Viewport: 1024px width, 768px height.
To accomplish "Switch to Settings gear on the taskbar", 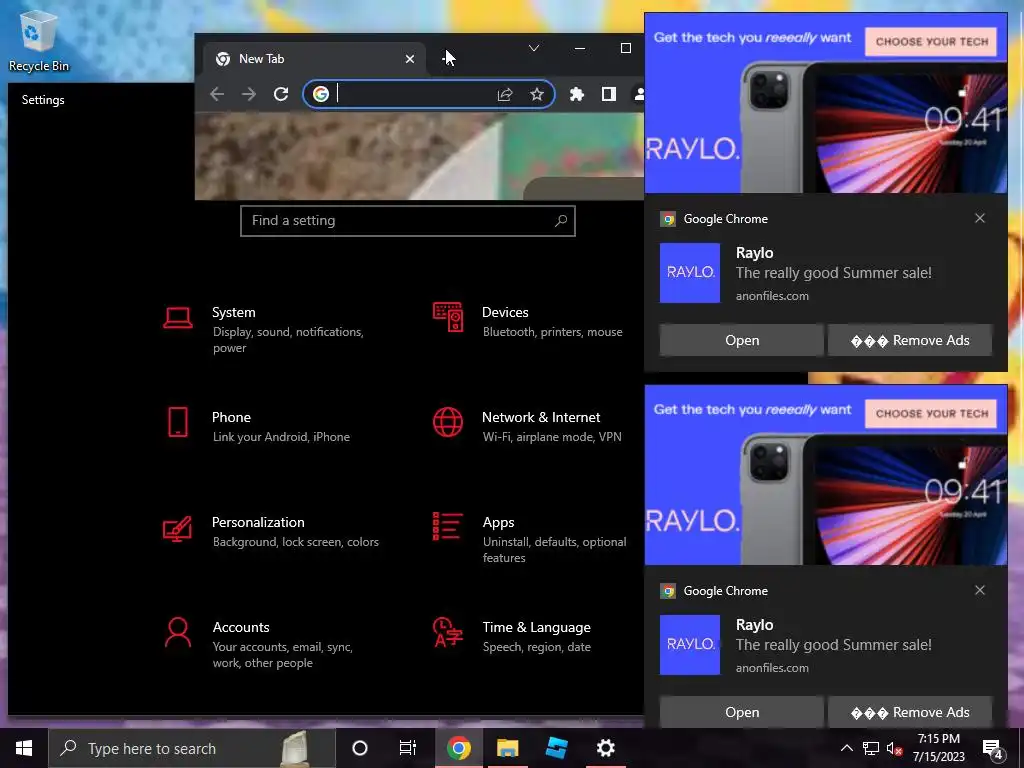I will click(x=605, y=748).
